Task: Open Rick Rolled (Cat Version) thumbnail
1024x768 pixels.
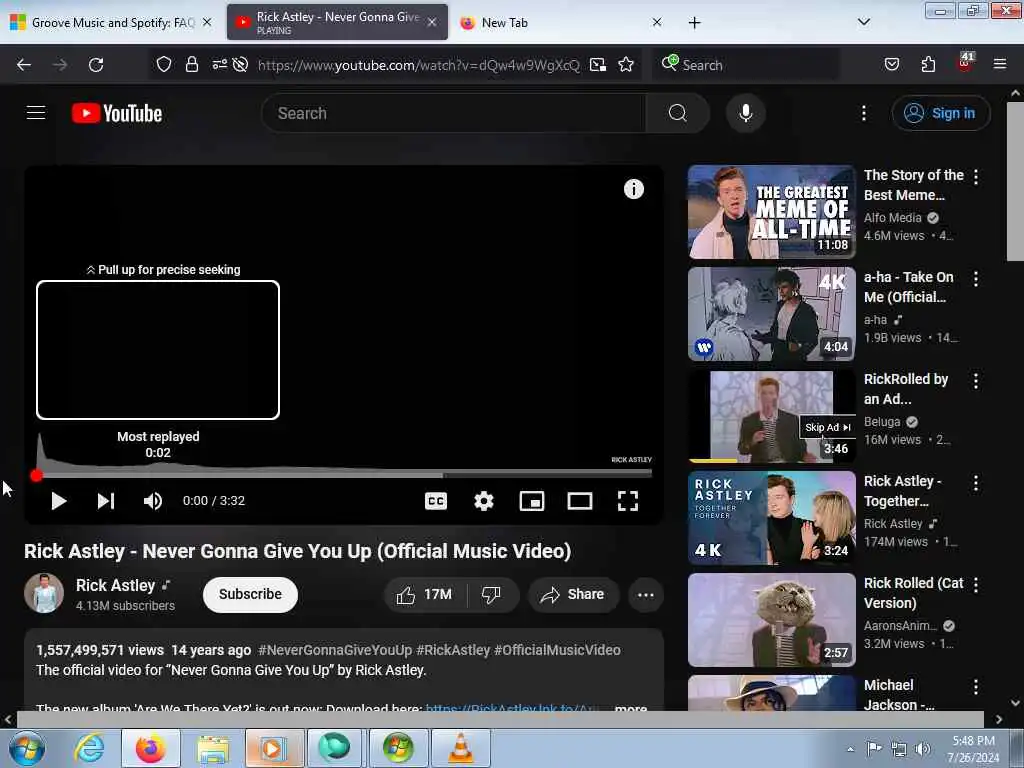Action: click(771, 620)
